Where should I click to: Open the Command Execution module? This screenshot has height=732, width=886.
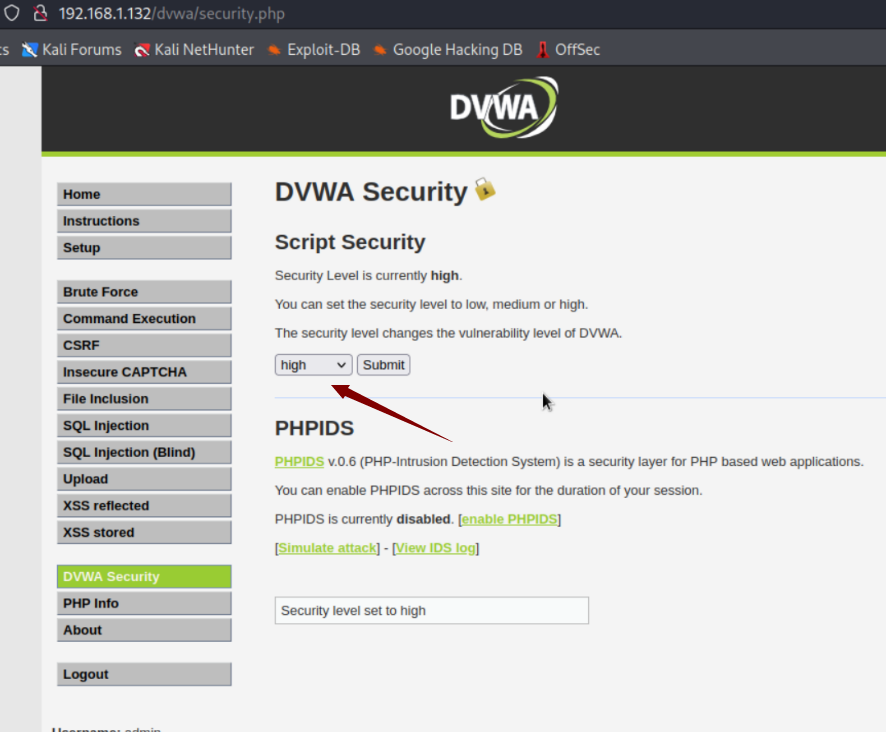pos(144,319)
